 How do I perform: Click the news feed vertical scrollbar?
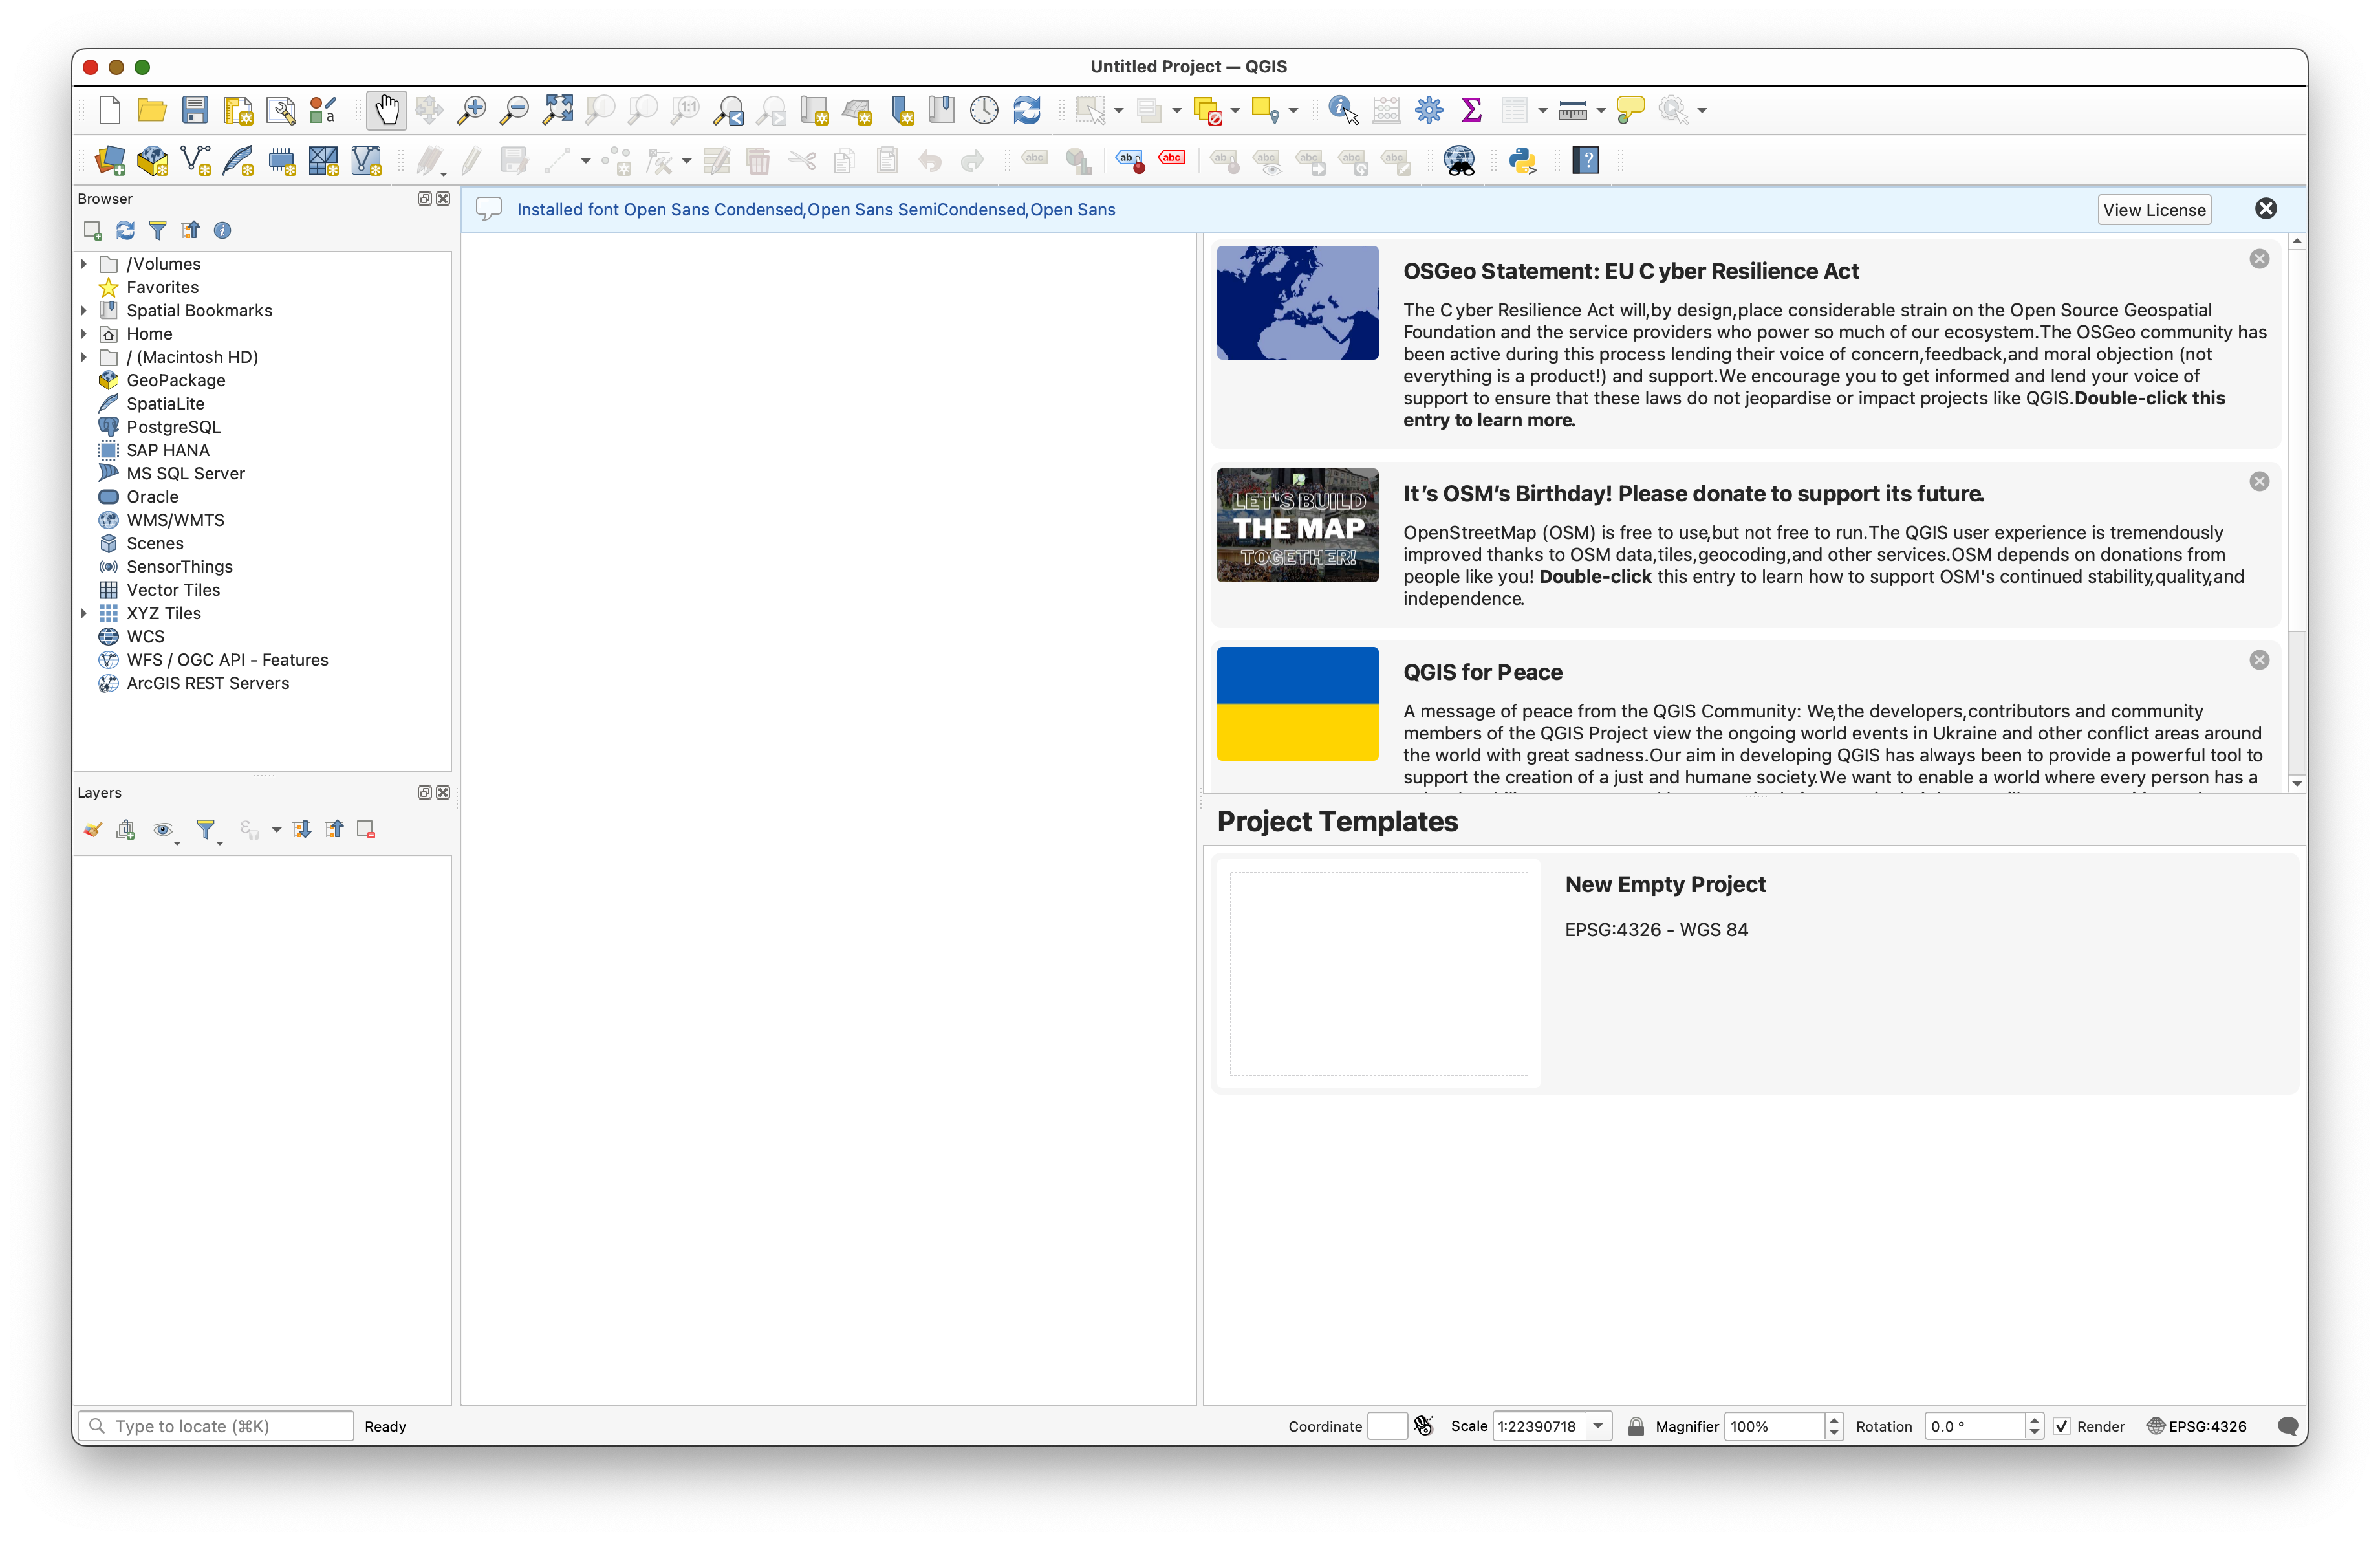point(2297,512)
